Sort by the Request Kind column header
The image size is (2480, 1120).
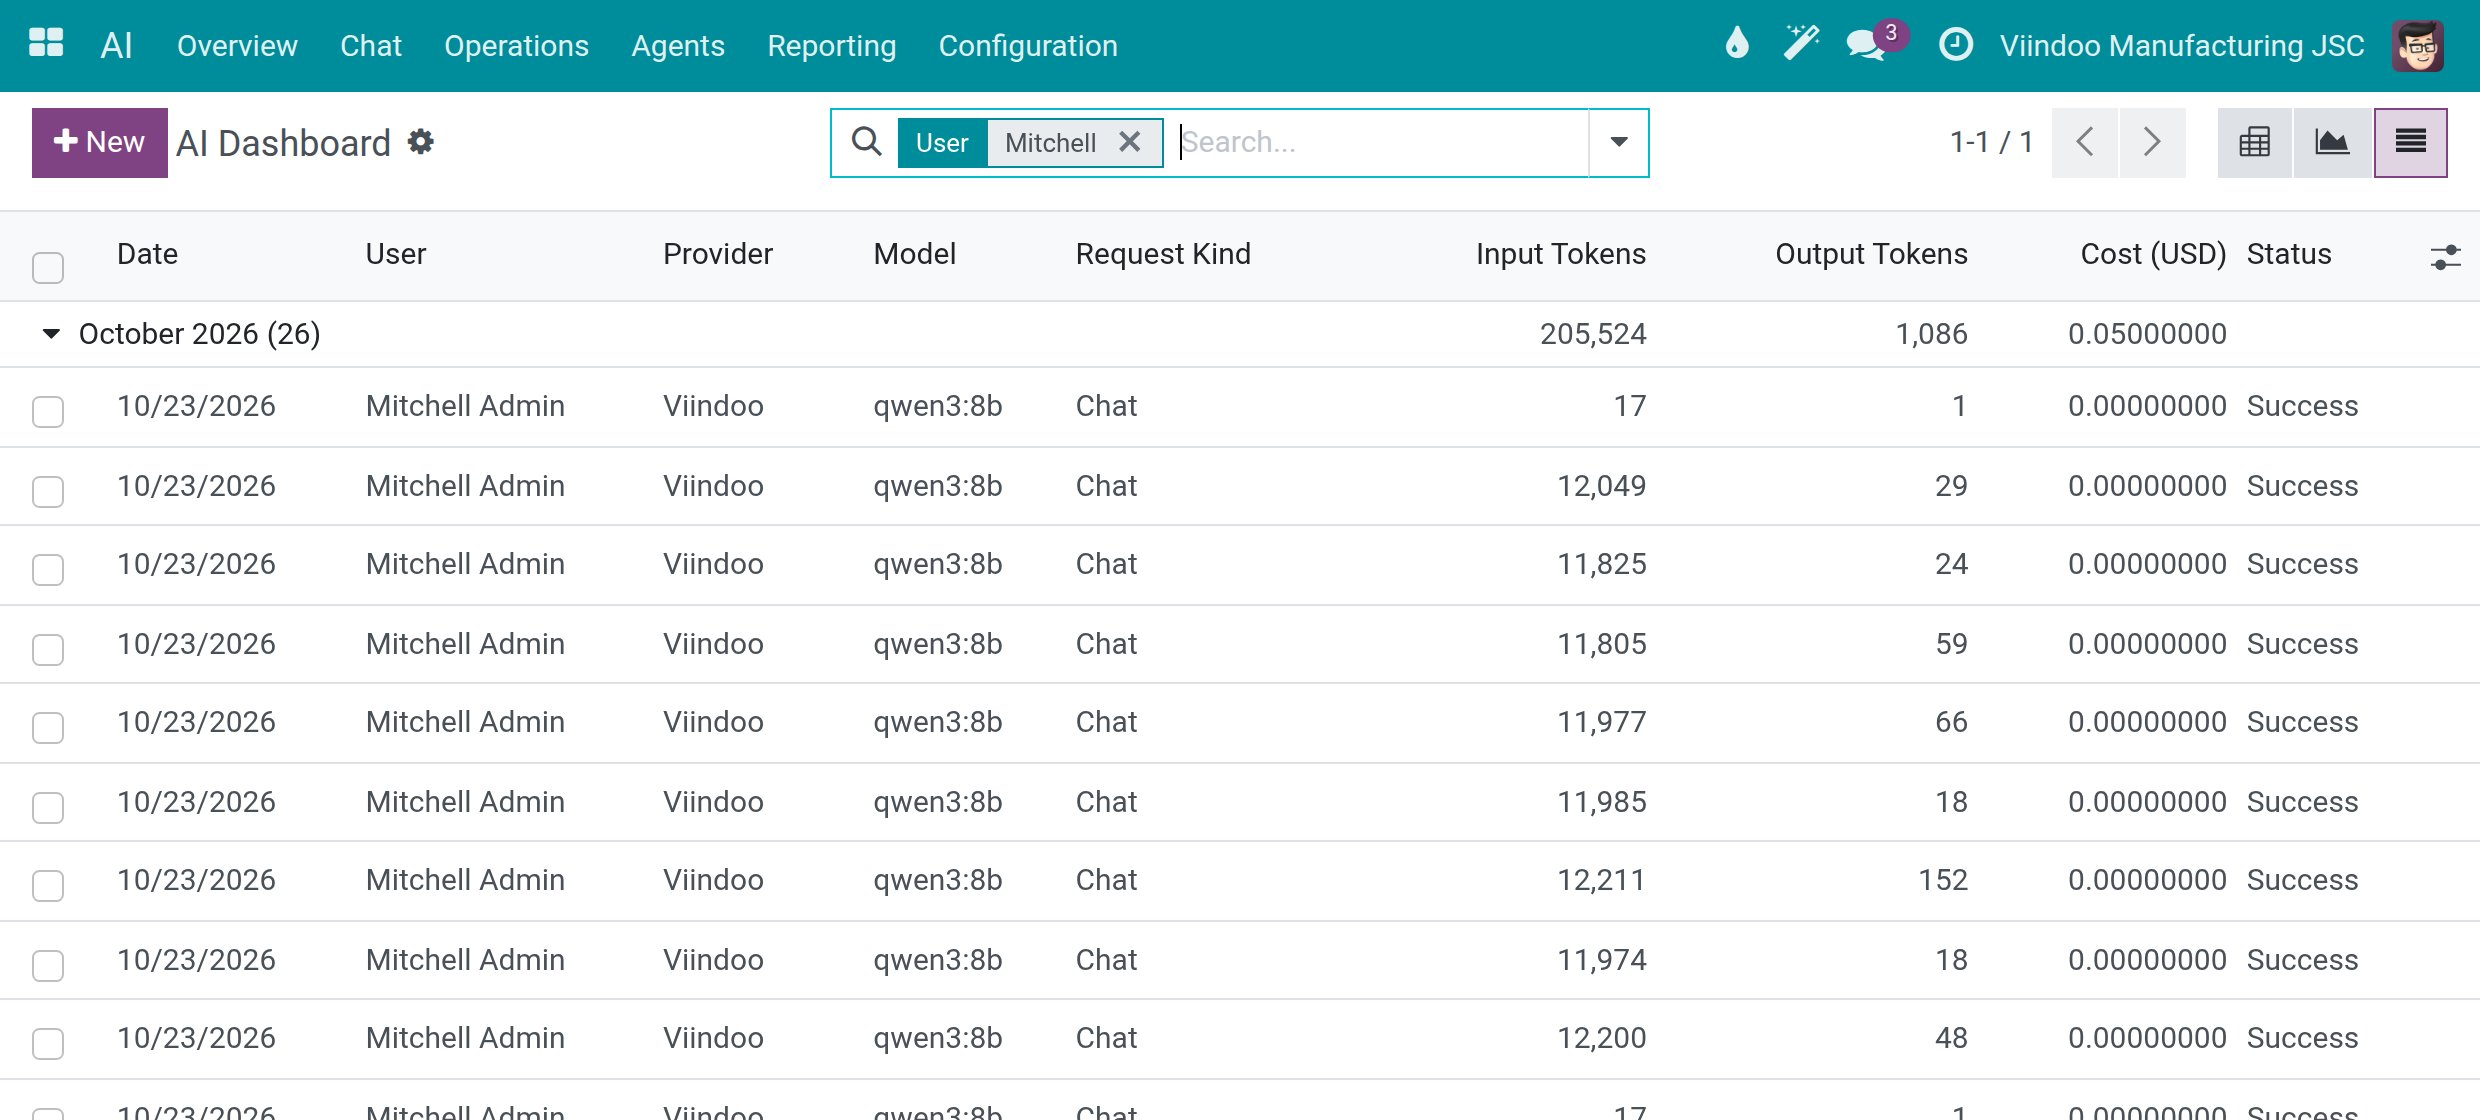(1162, 254)
